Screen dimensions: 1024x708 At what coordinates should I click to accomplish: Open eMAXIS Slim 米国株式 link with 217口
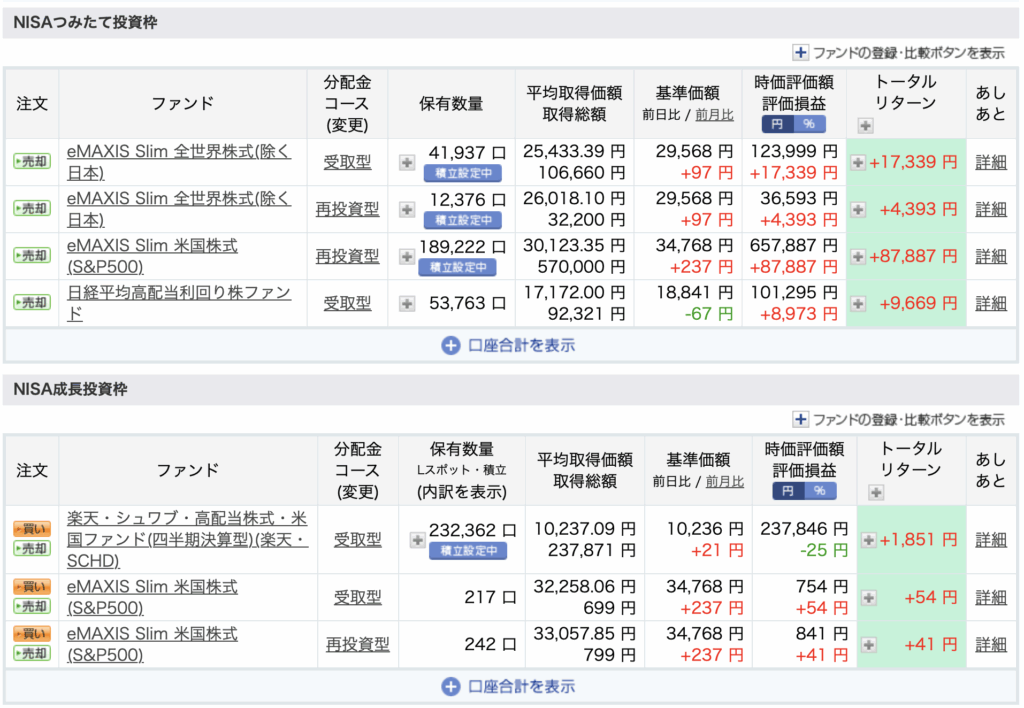[x=152, y=597]
